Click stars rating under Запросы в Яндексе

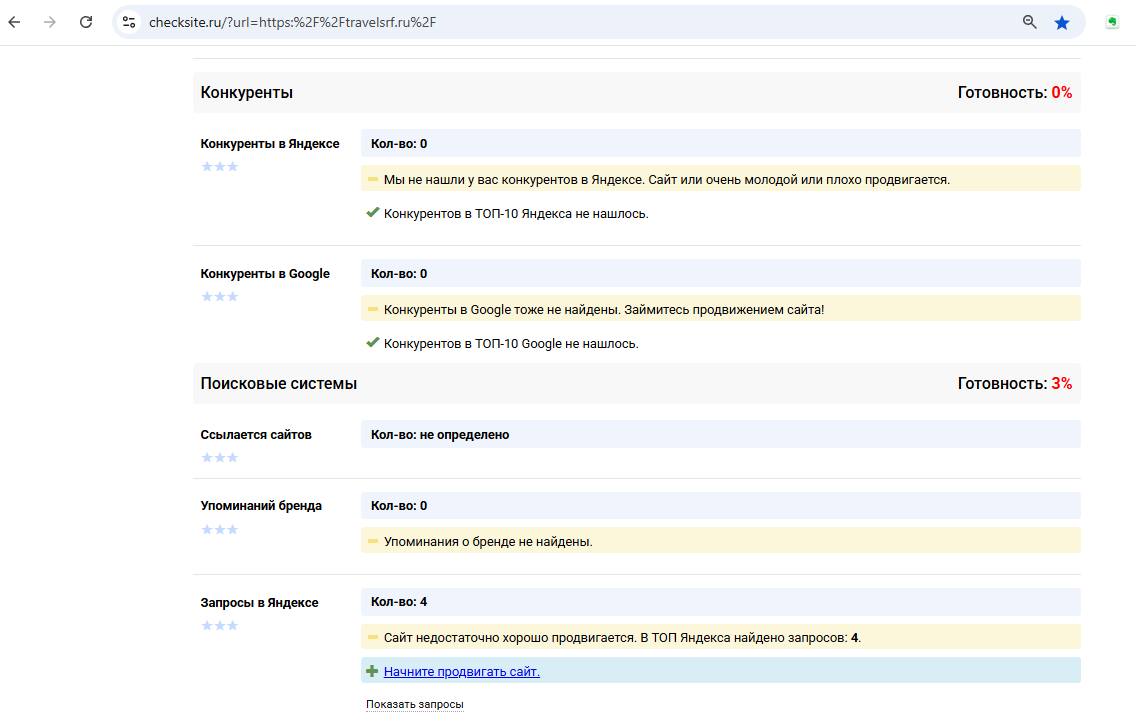[x=220, y=625]
